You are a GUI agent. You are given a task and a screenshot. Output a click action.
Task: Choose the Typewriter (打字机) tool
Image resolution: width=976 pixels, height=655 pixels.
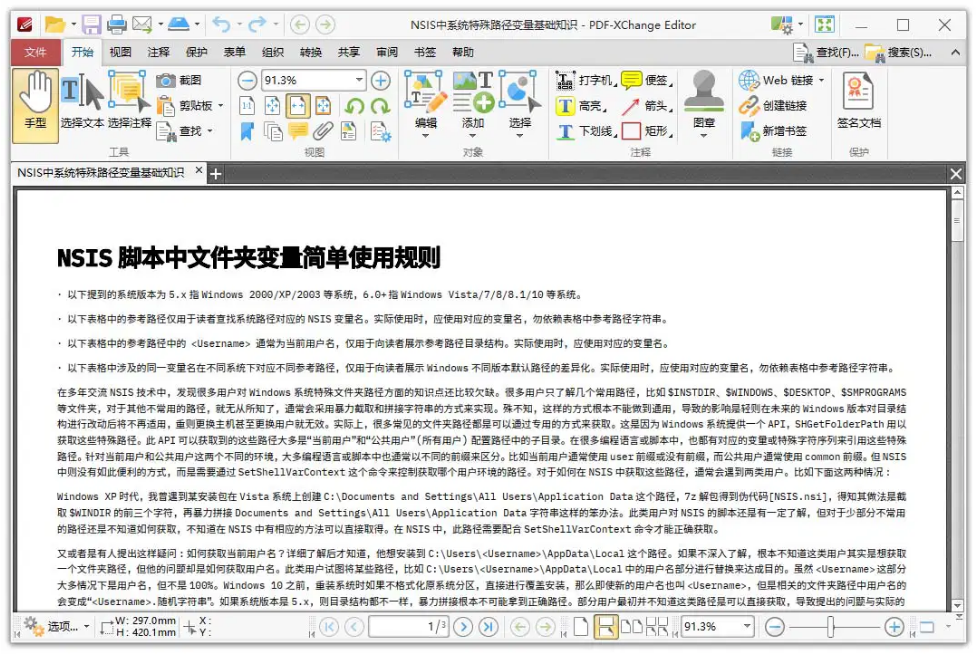click(584, 80)
